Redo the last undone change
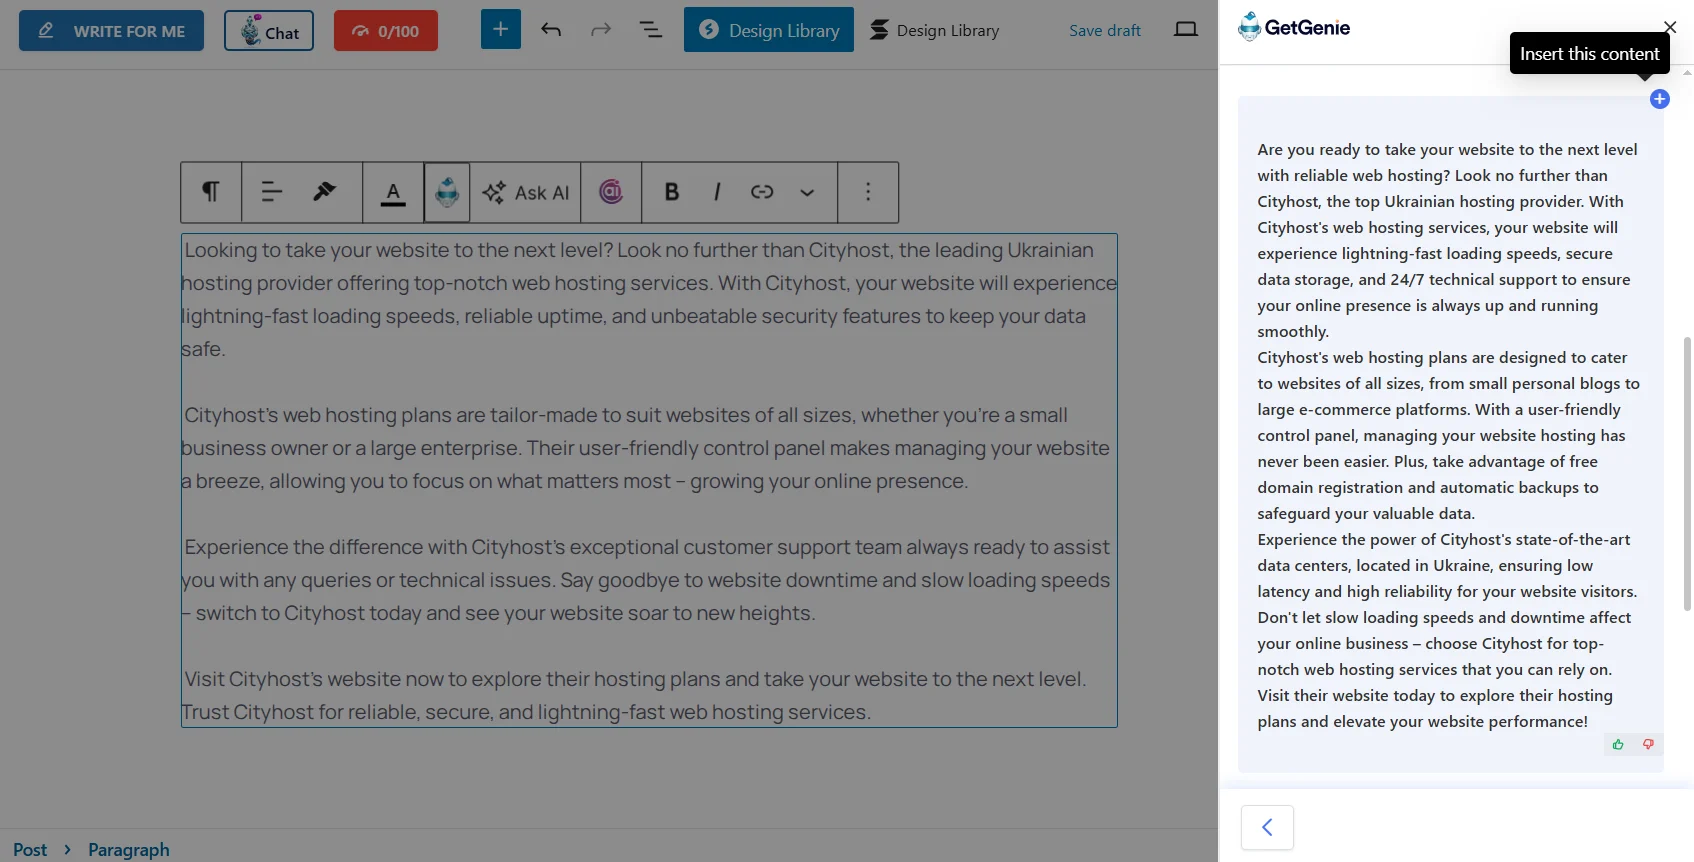Screen dimensions: 1694x862 (601, 30)
